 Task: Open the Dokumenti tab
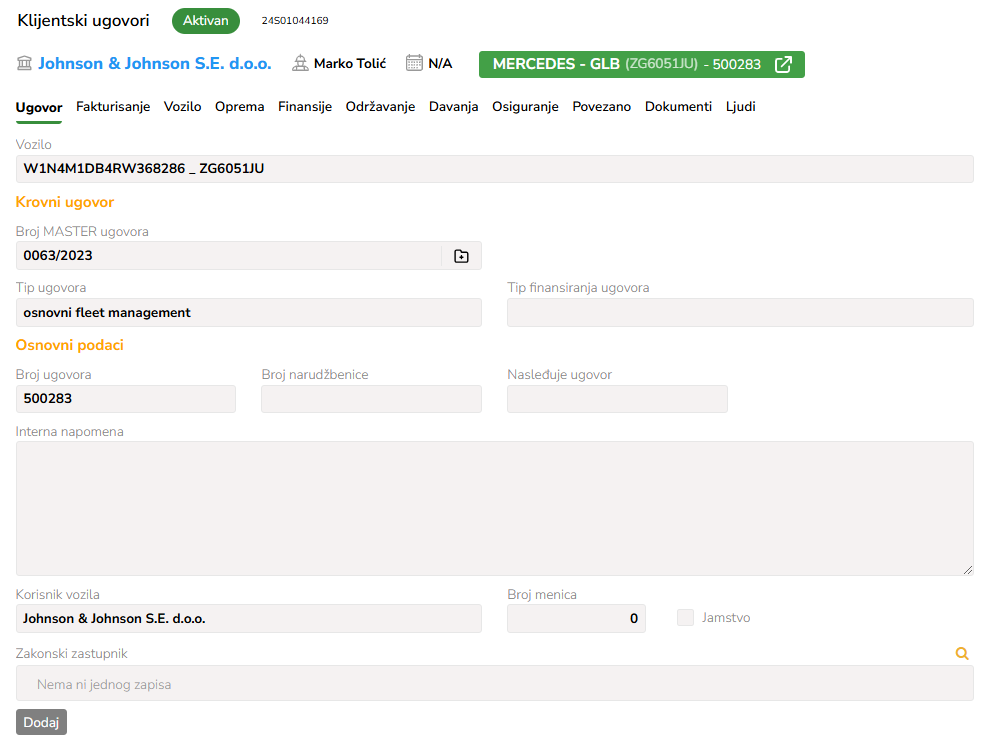point(678,107)
